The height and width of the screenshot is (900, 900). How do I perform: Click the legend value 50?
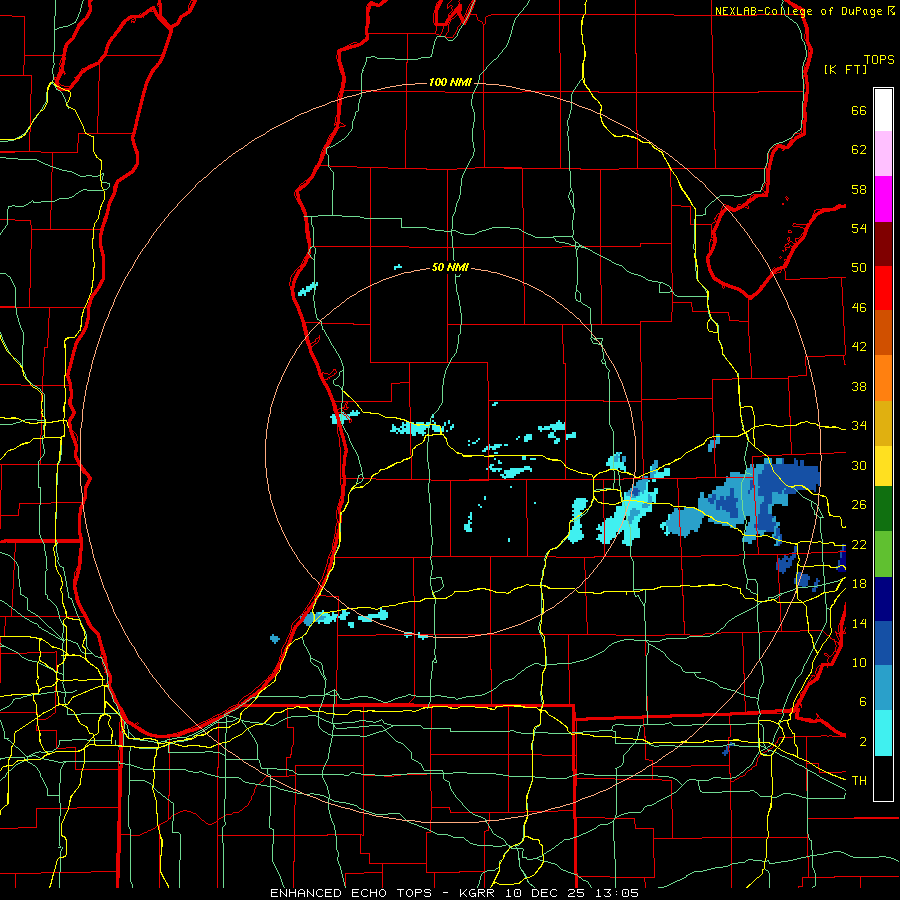click(859, 268)
